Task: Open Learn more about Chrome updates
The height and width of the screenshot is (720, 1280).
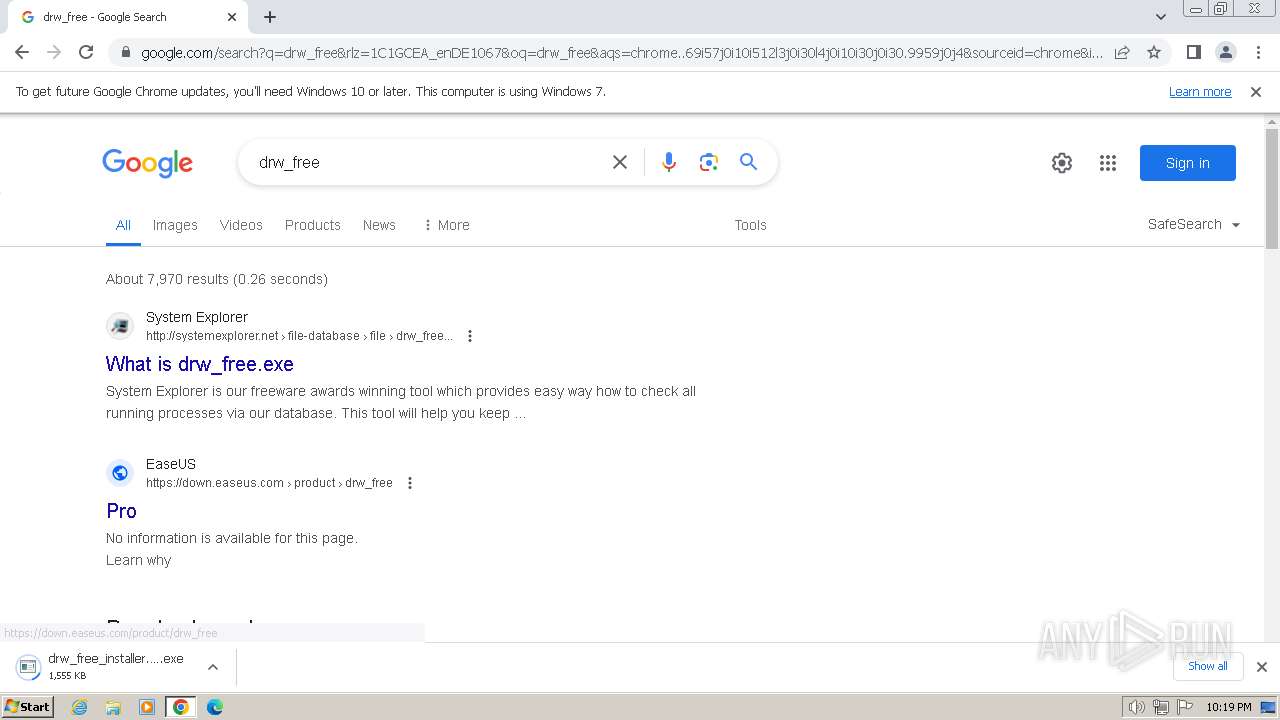Action: click(x=1200, y=91)
